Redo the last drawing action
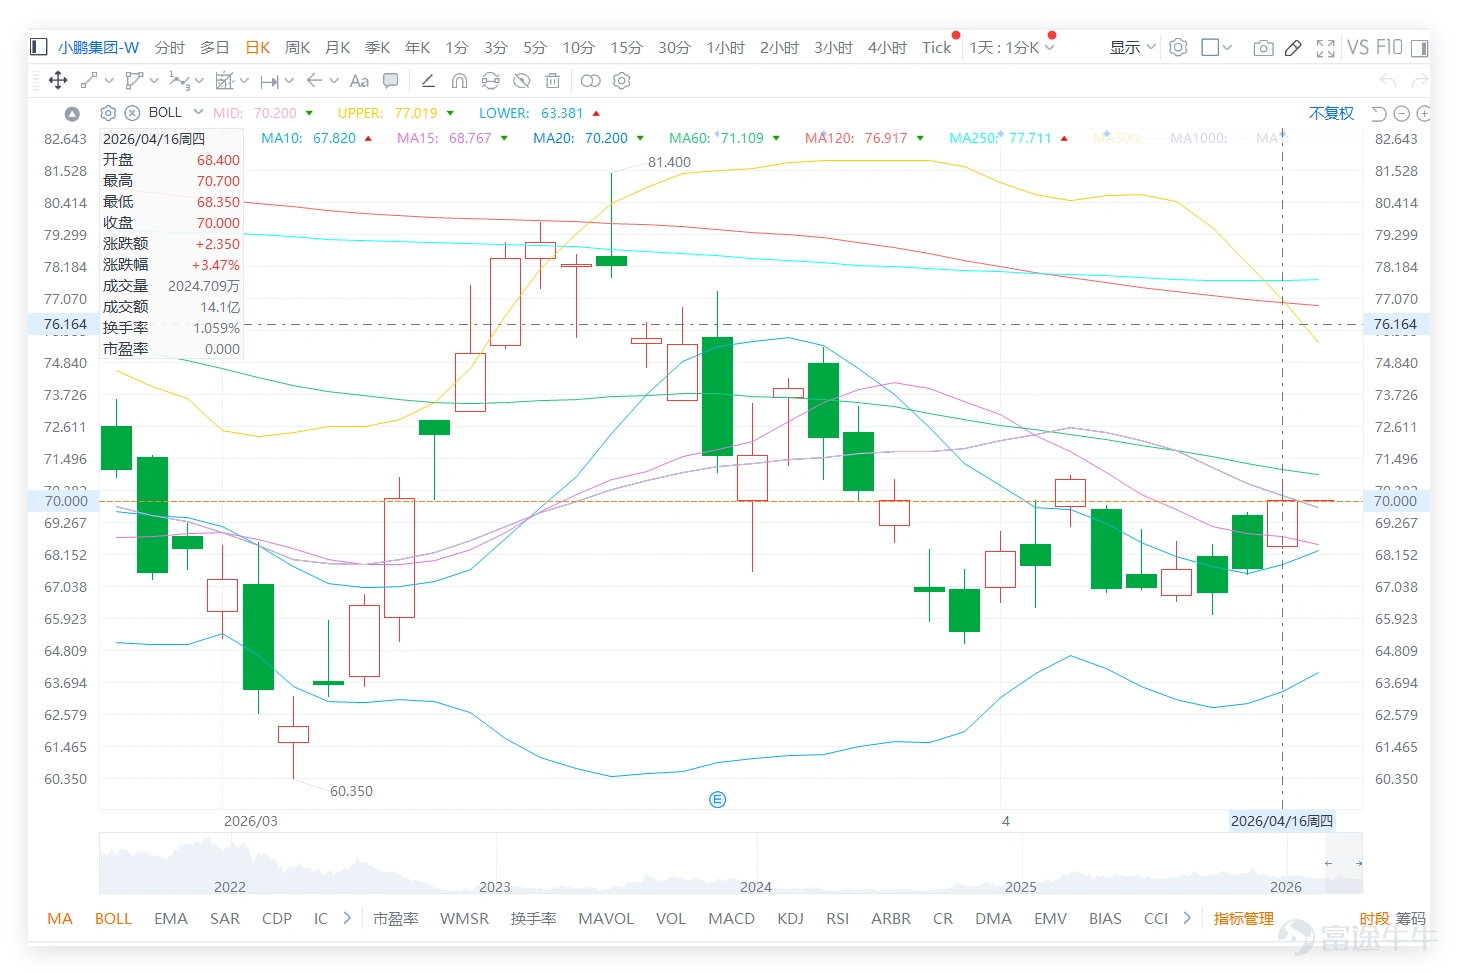 click(1420, 81)
